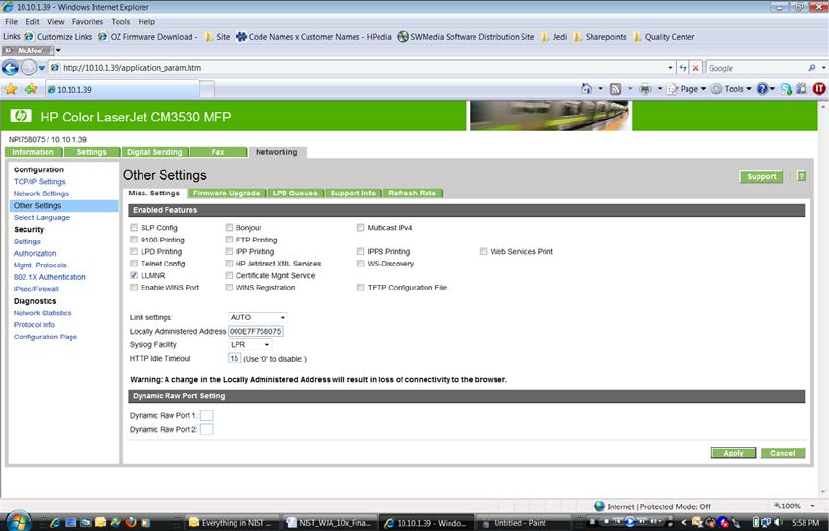Expand the recent pages arrow next to forward button
The width and height of the screenshot is (829, 531).
point(42,68)
